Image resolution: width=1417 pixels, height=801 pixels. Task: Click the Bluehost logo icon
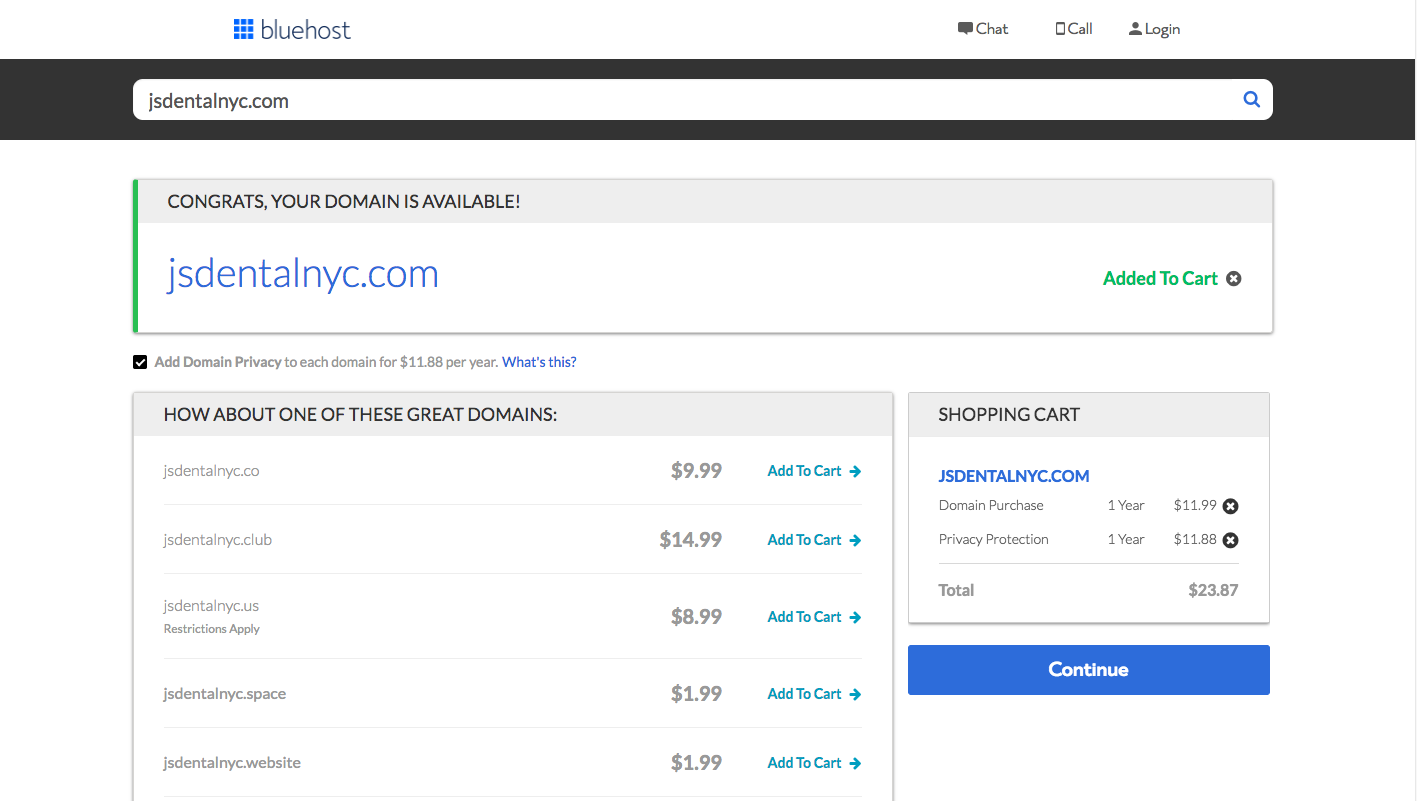coord(243,29)
